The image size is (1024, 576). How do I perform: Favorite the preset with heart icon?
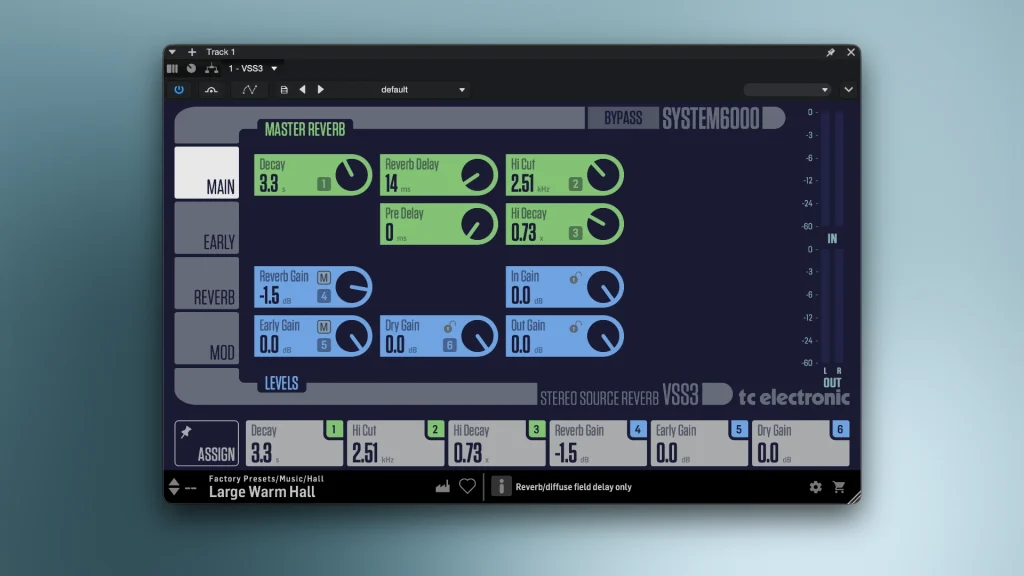coord(467,487)
